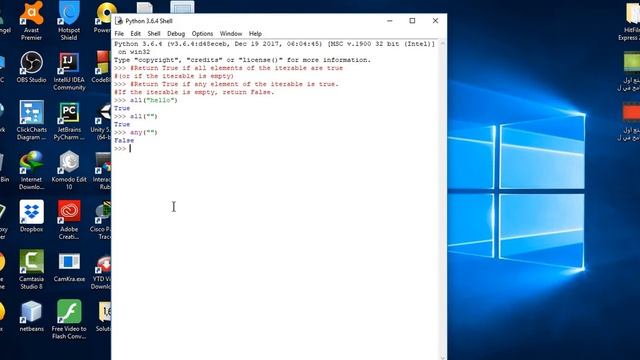Click the "#If the iterable is empty, return False." comment
The image size is (640, 360).
[194, 92]
